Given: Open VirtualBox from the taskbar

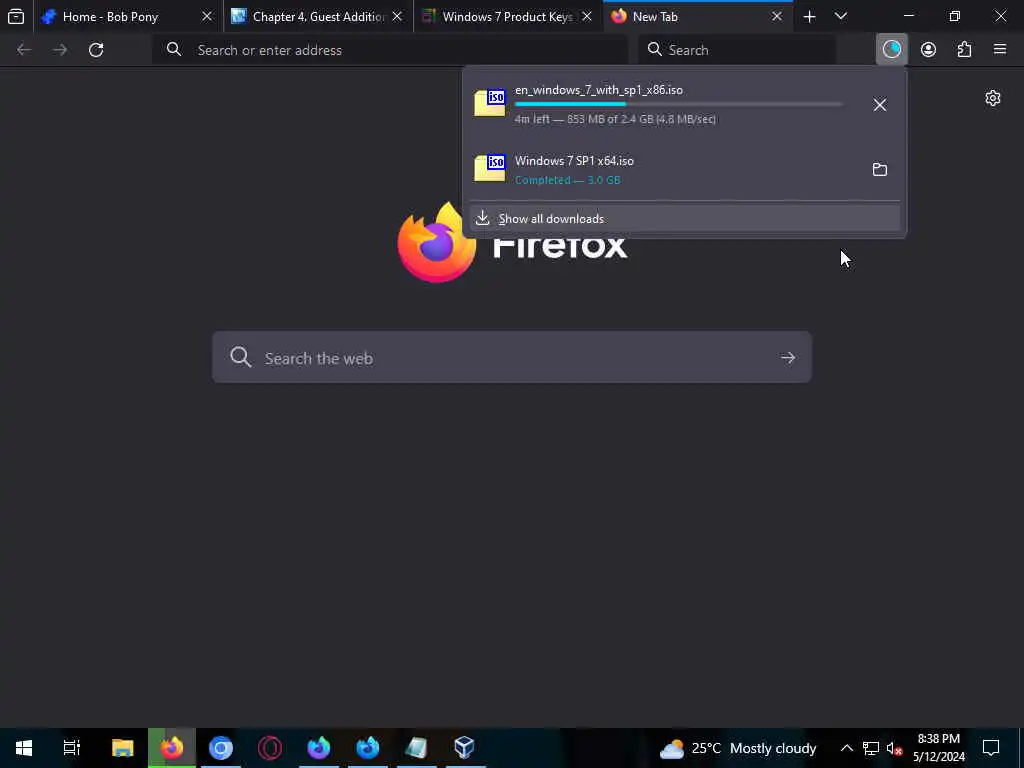Looking at the screenshot, I should coord(464,748).
